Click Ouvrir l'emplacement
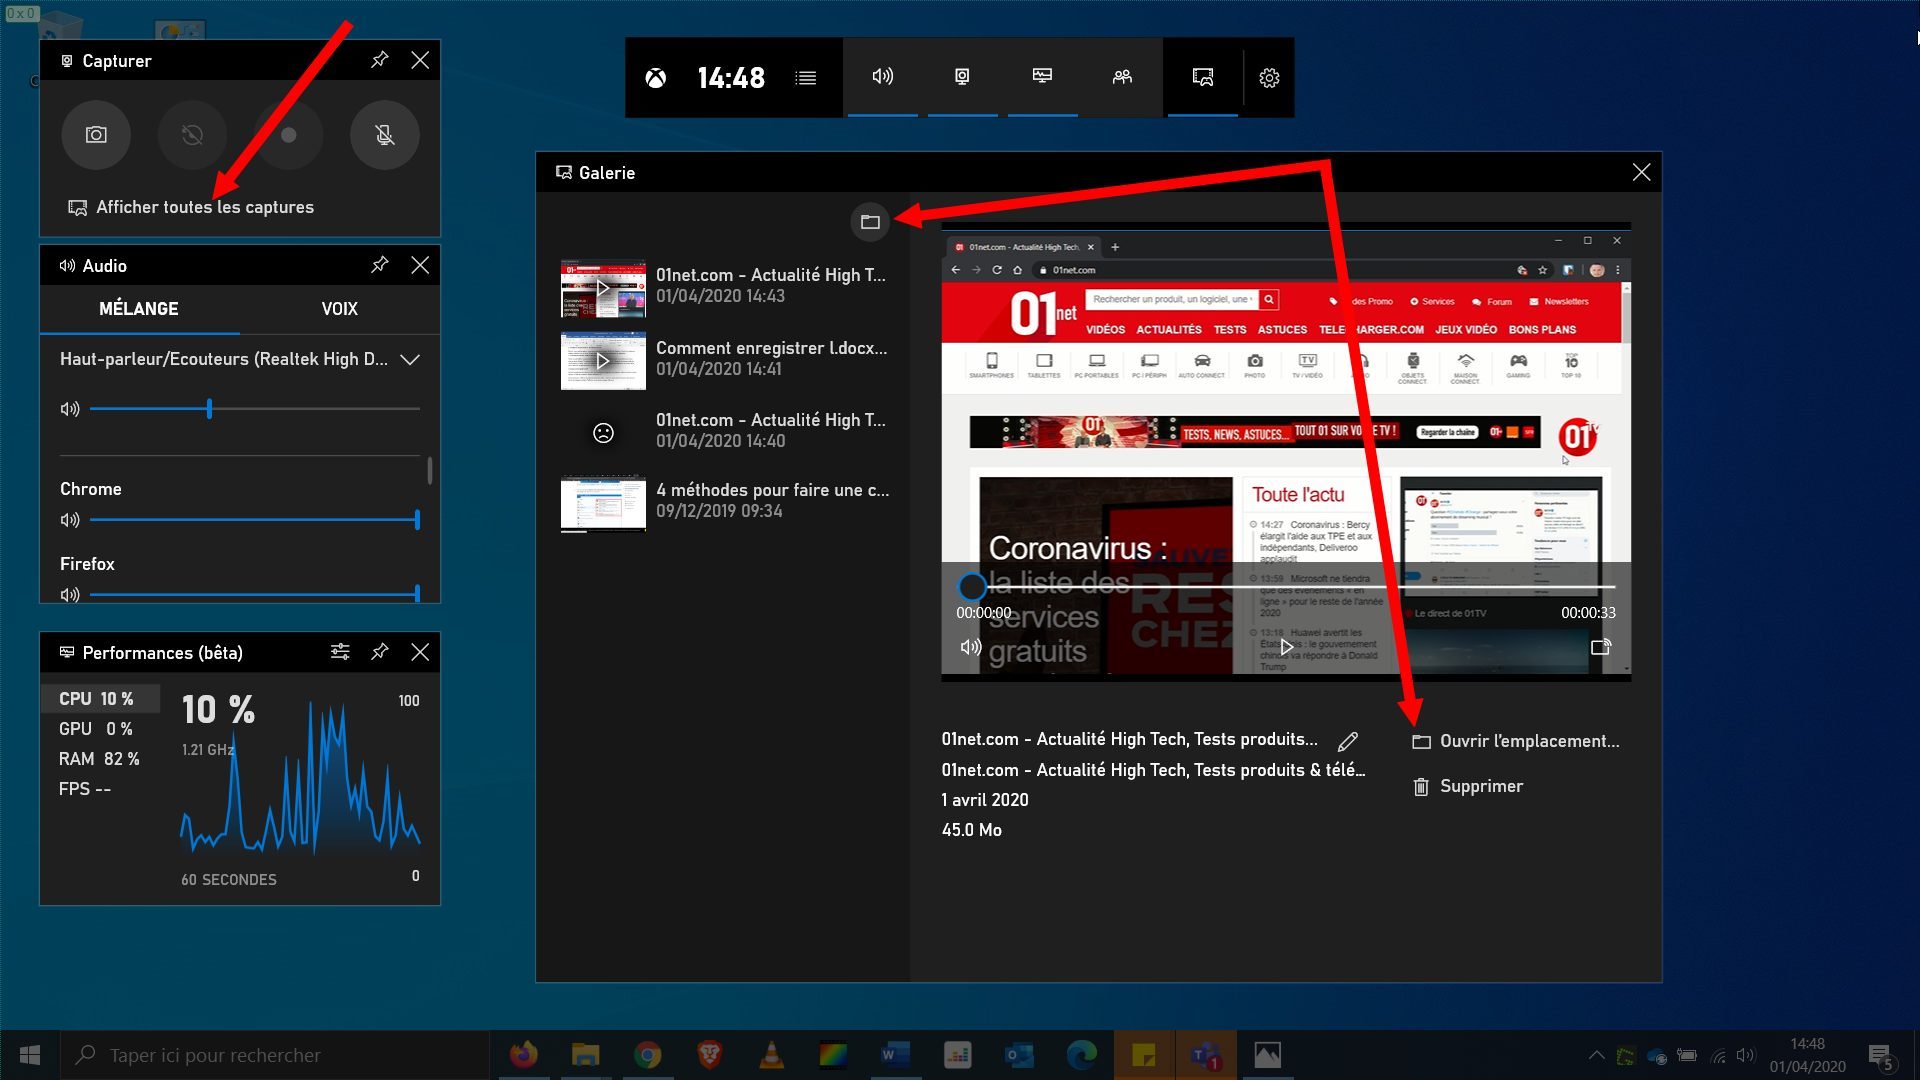The width and height of the screenshot is (1920, 1080). [1515, 741]
